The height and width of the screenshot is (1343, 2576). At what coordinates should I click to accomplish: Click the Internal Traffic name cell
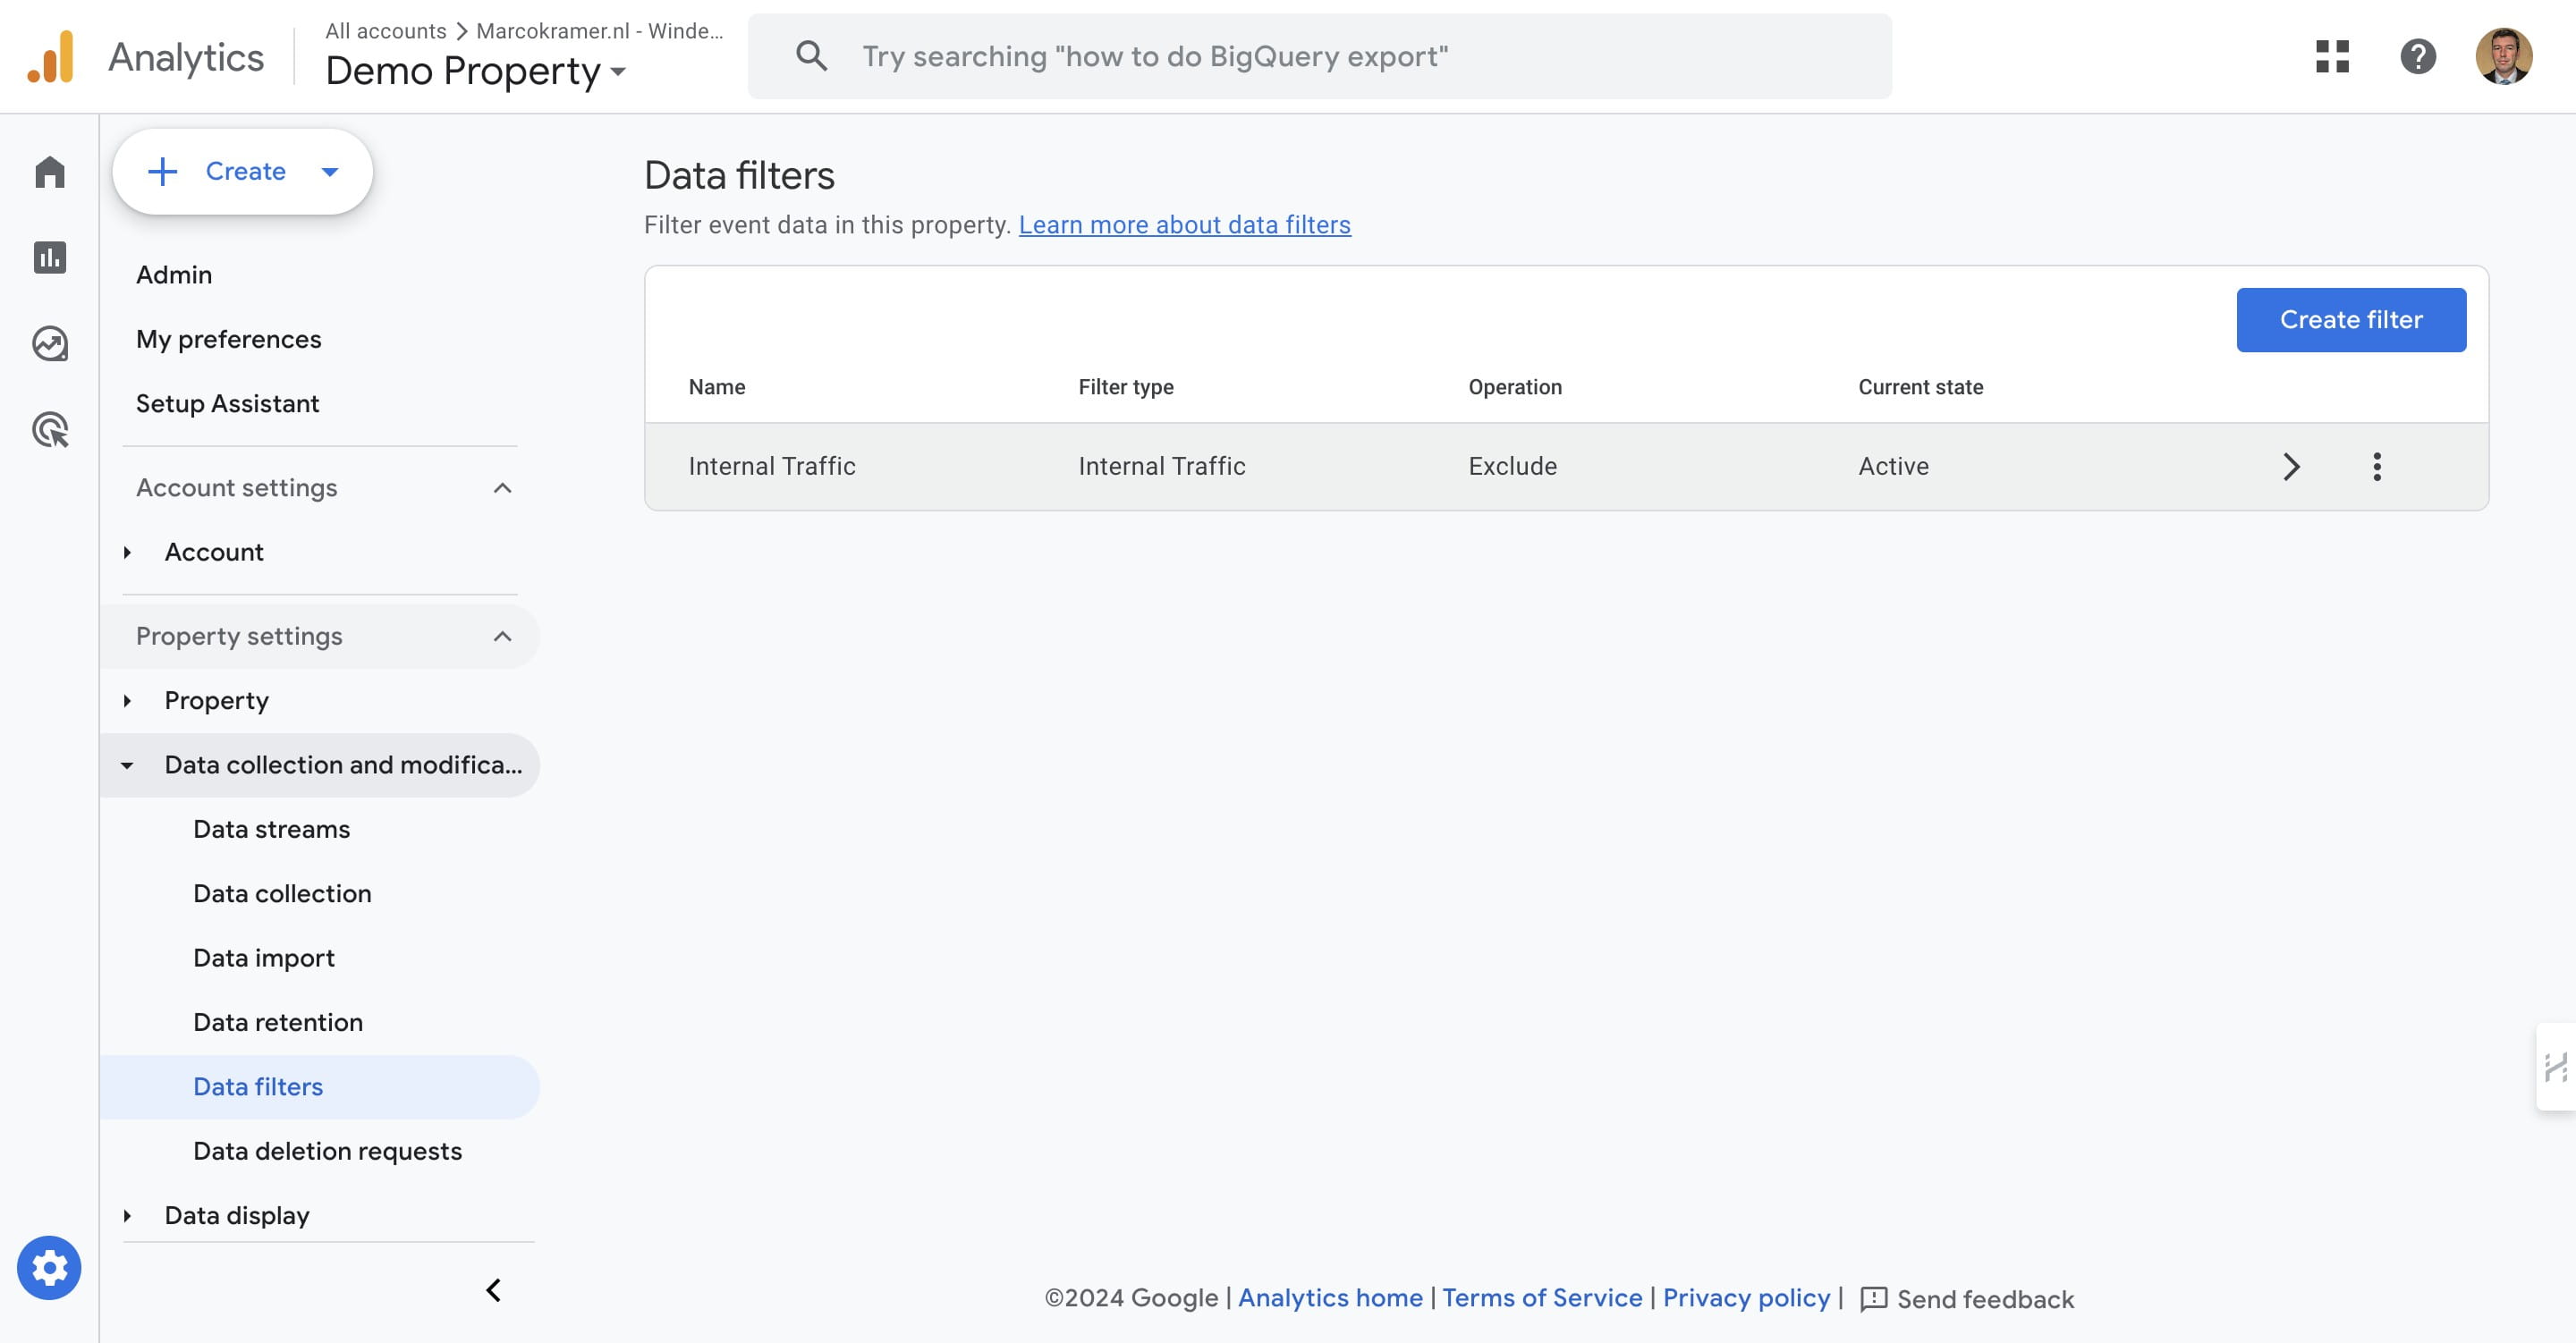click(772, 466)
